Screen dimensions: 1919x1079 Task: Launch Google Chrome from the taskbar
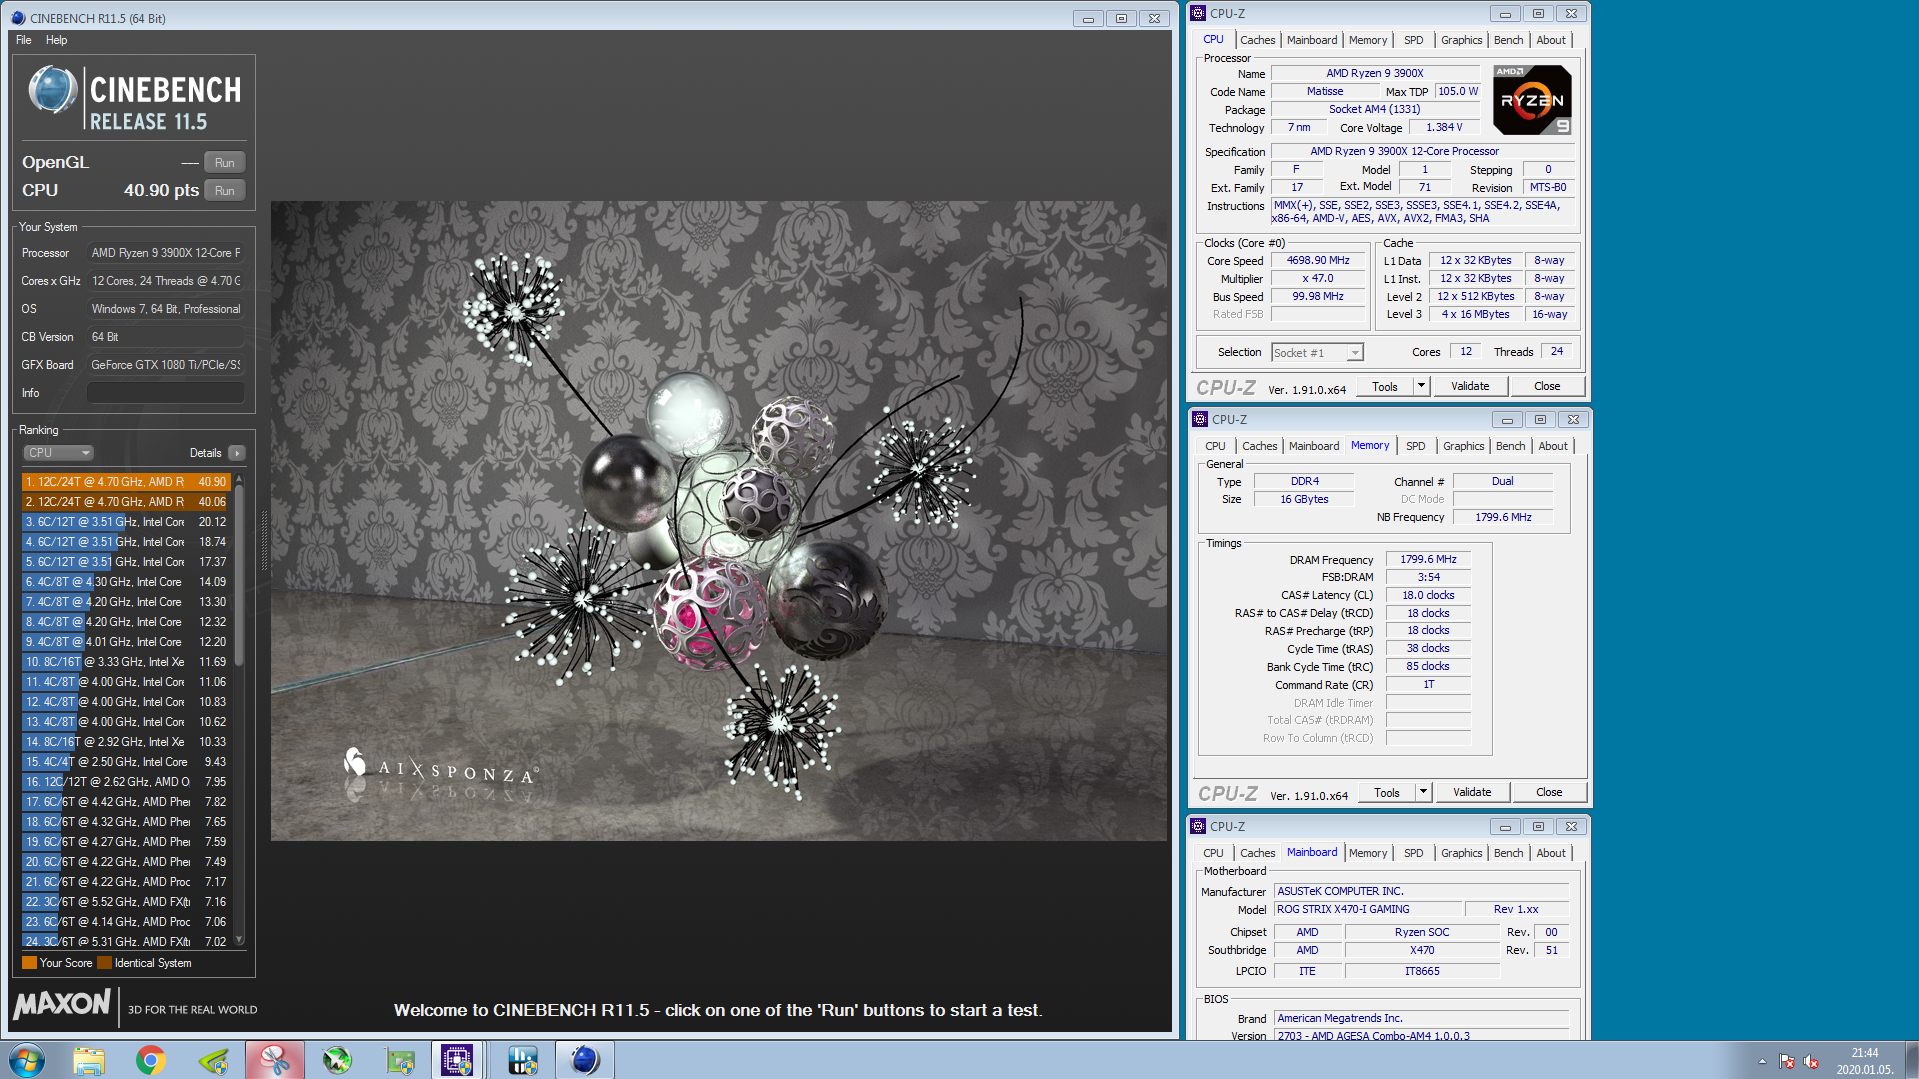pyautogui.click(x=151, y=1060)
